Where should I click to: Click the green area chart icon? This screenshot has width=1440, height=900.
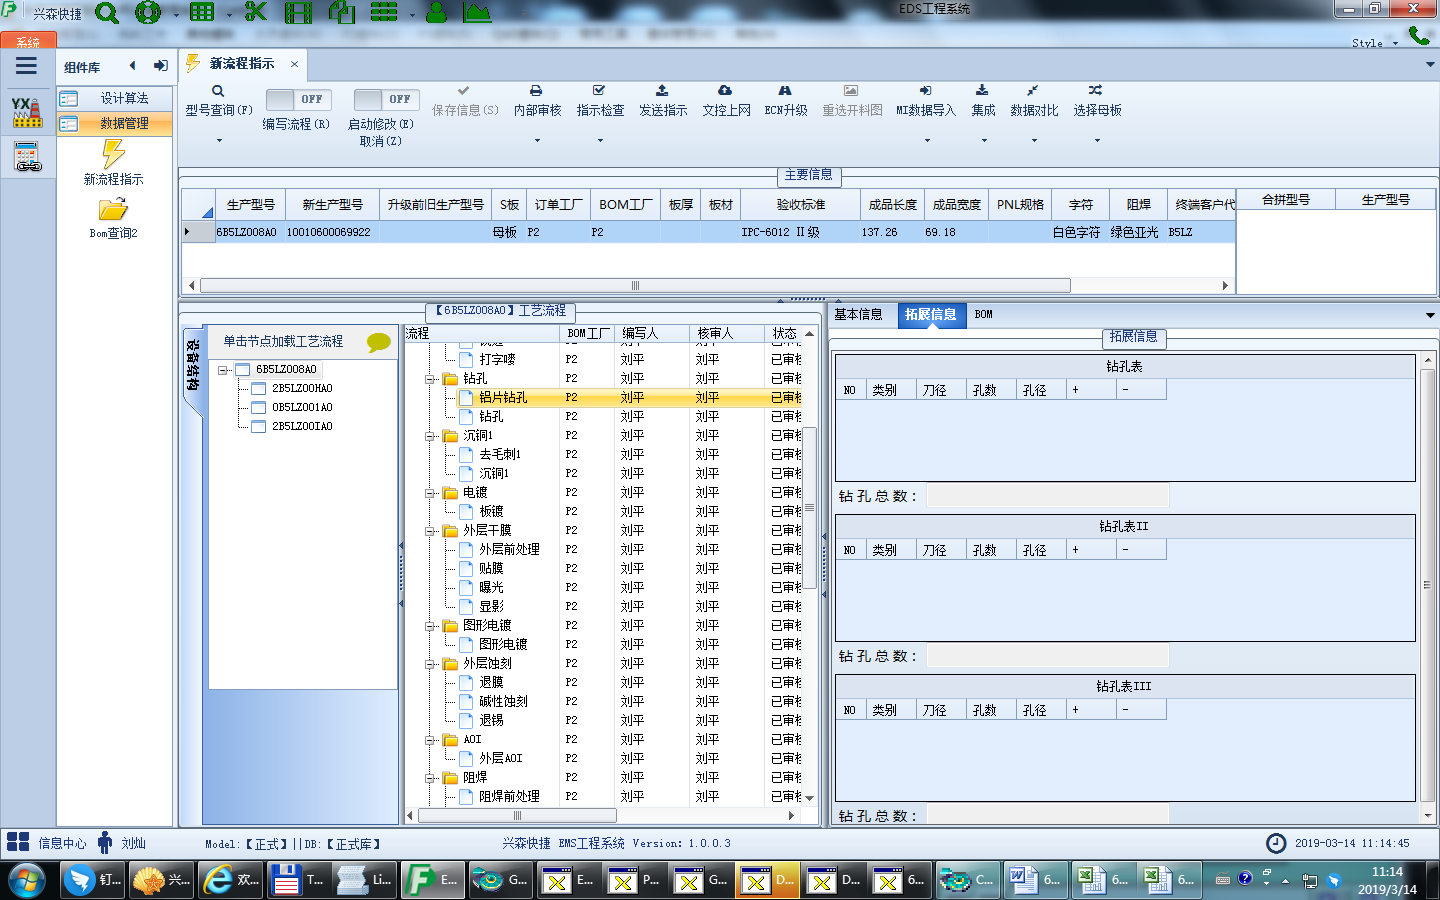click(x=477, y=12)
